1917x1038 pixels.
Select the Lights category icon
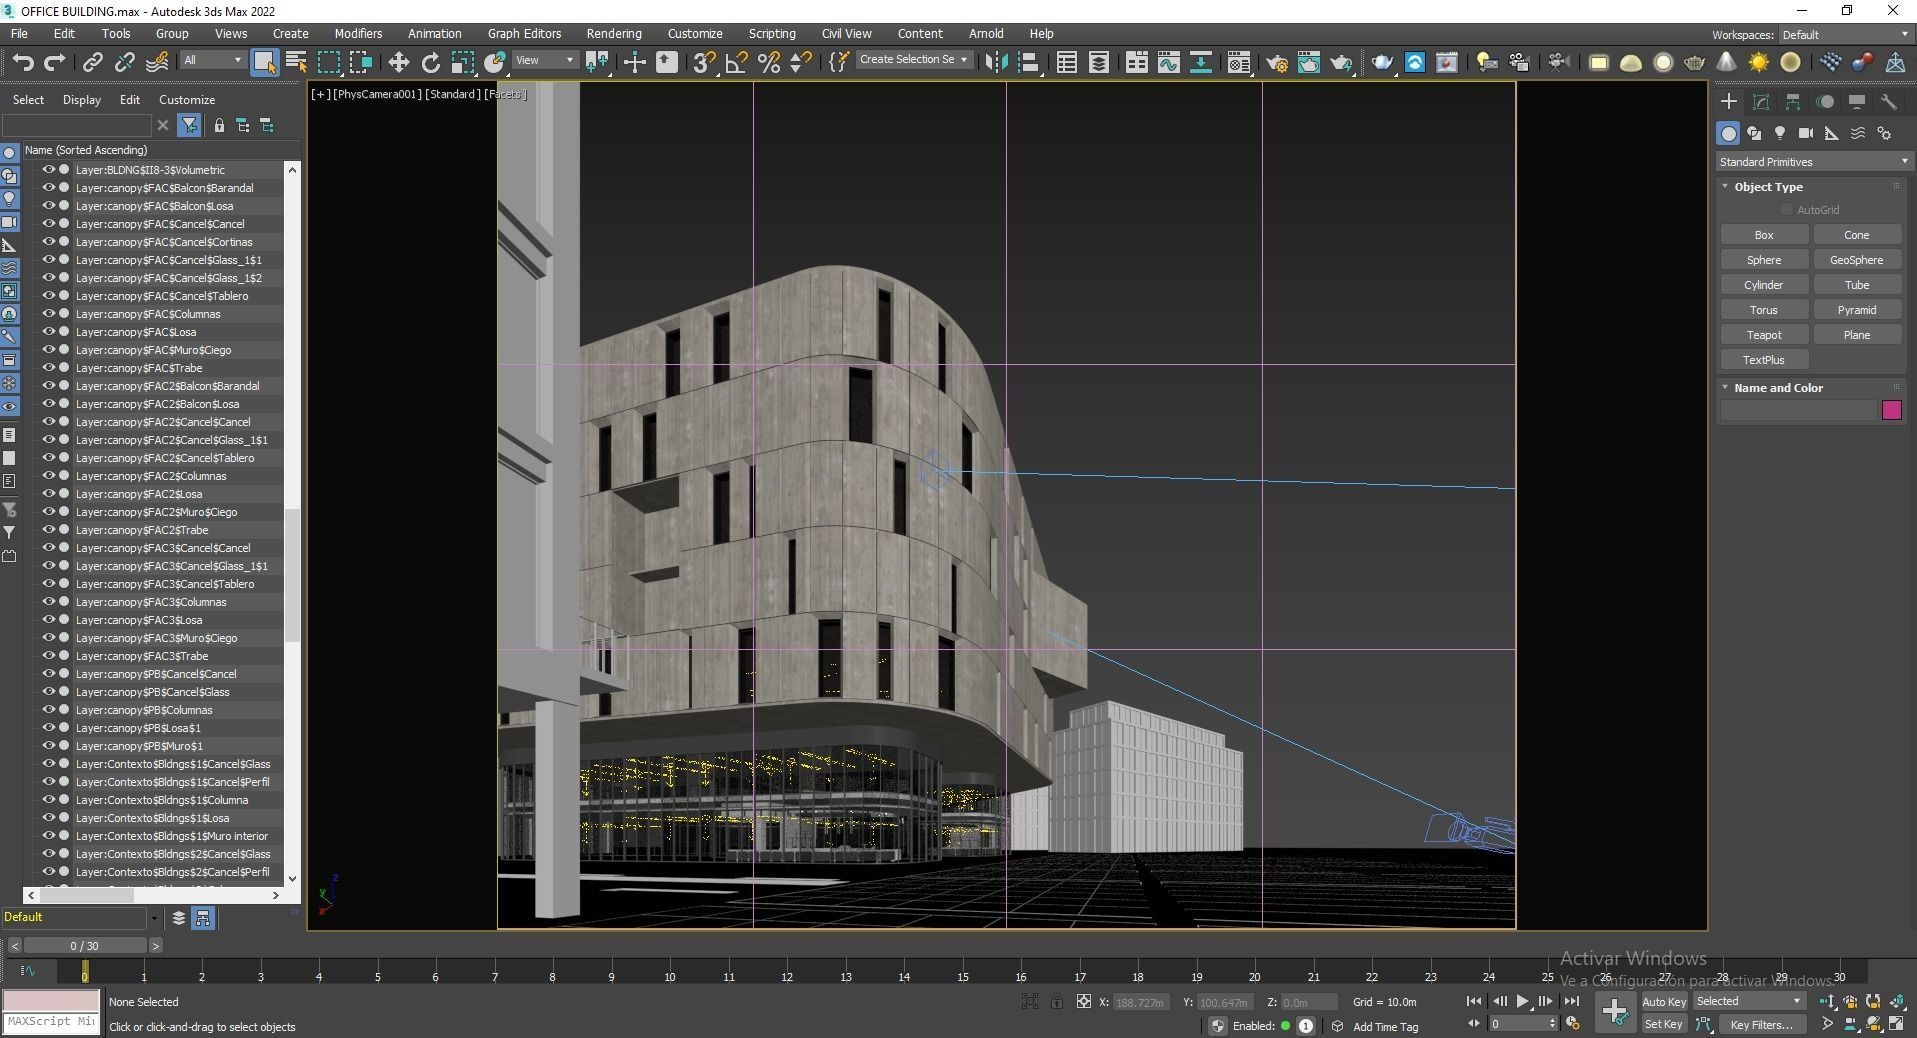click(1780, 133)
